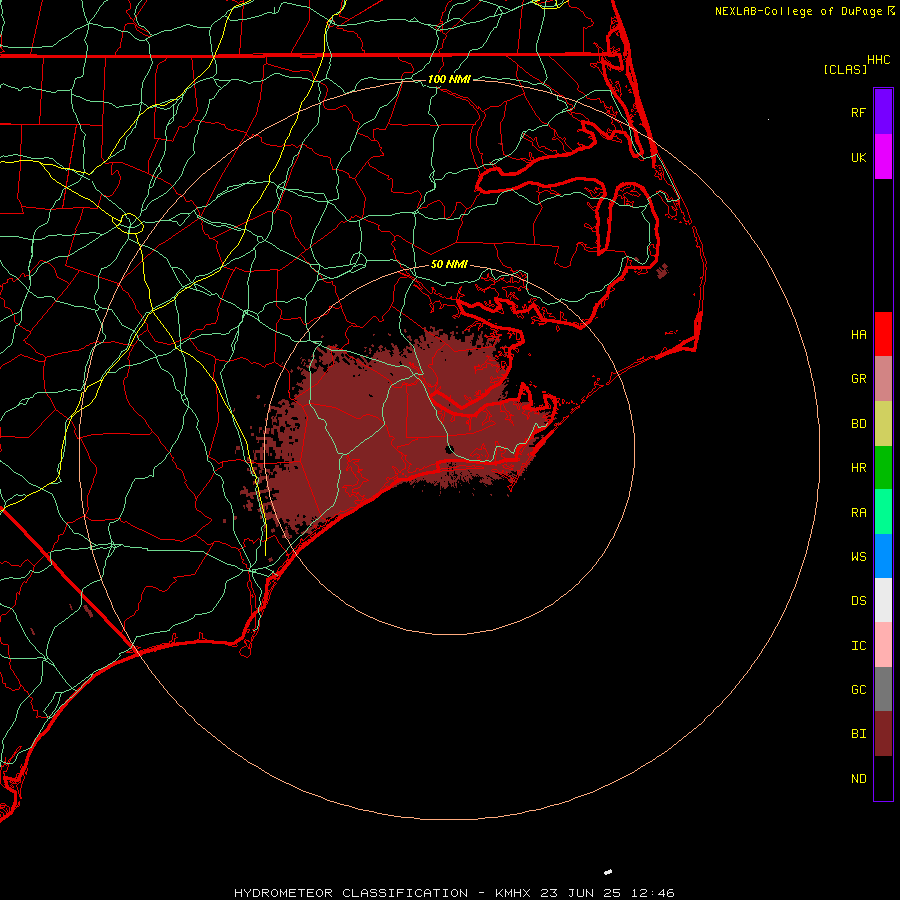
Task: Click the RF legend label
Action: [858, 112]
